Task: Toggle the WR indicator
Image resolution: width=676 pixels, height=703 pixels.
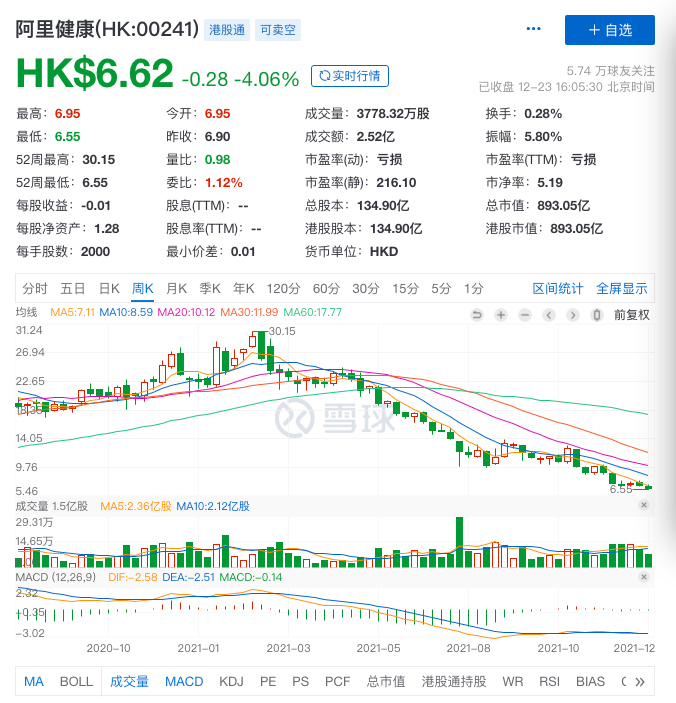Action: (x=513, y=681)
